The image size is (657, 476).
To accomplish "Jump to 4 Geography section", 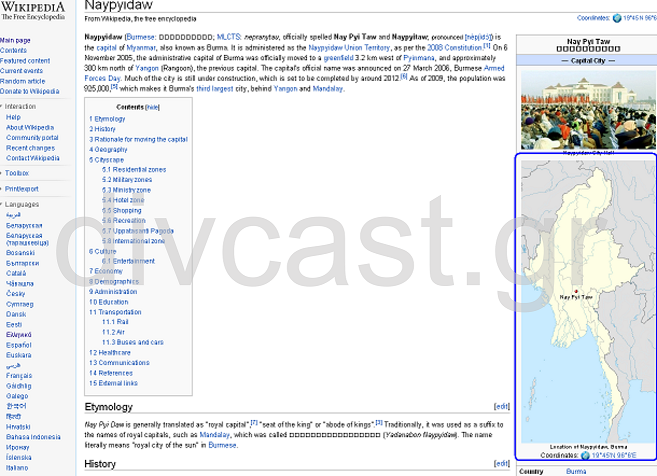I will [108, 150].
